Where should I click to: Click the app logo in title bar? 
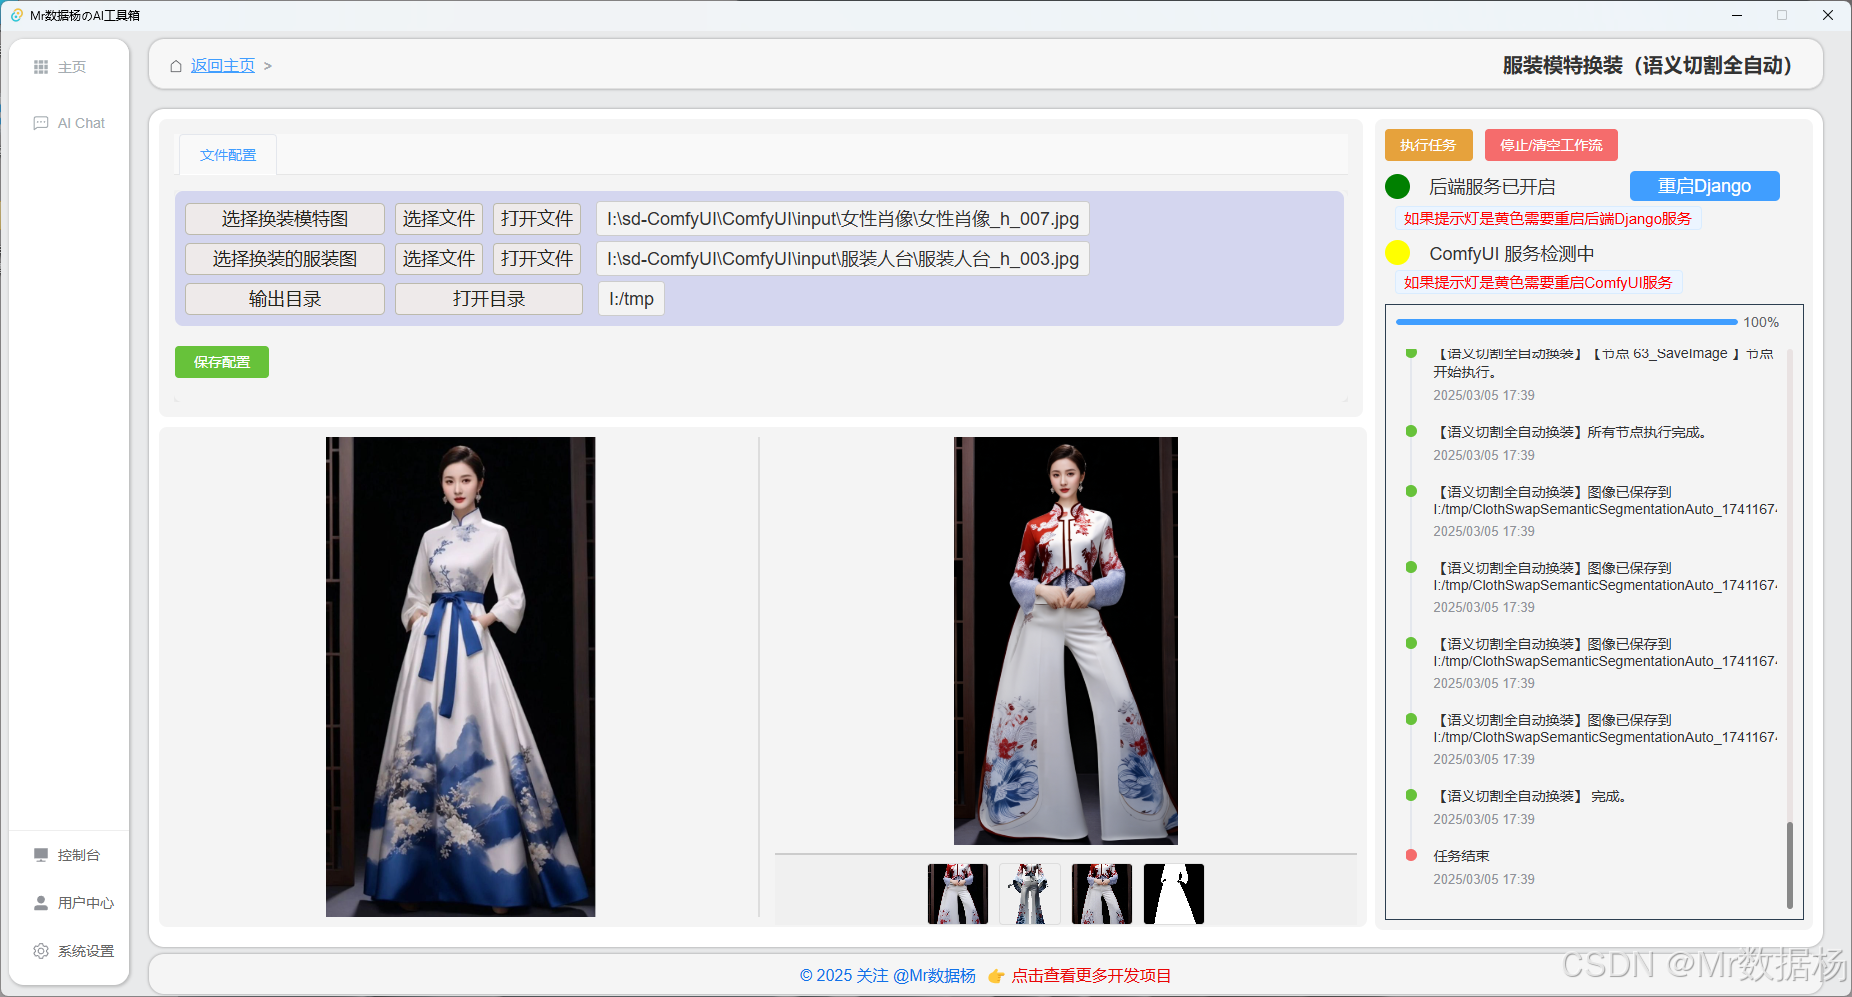coord(17,15)
